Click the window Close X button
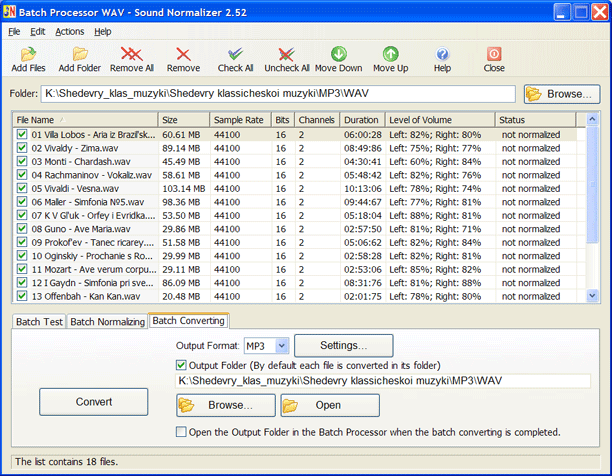 [600, 12]
